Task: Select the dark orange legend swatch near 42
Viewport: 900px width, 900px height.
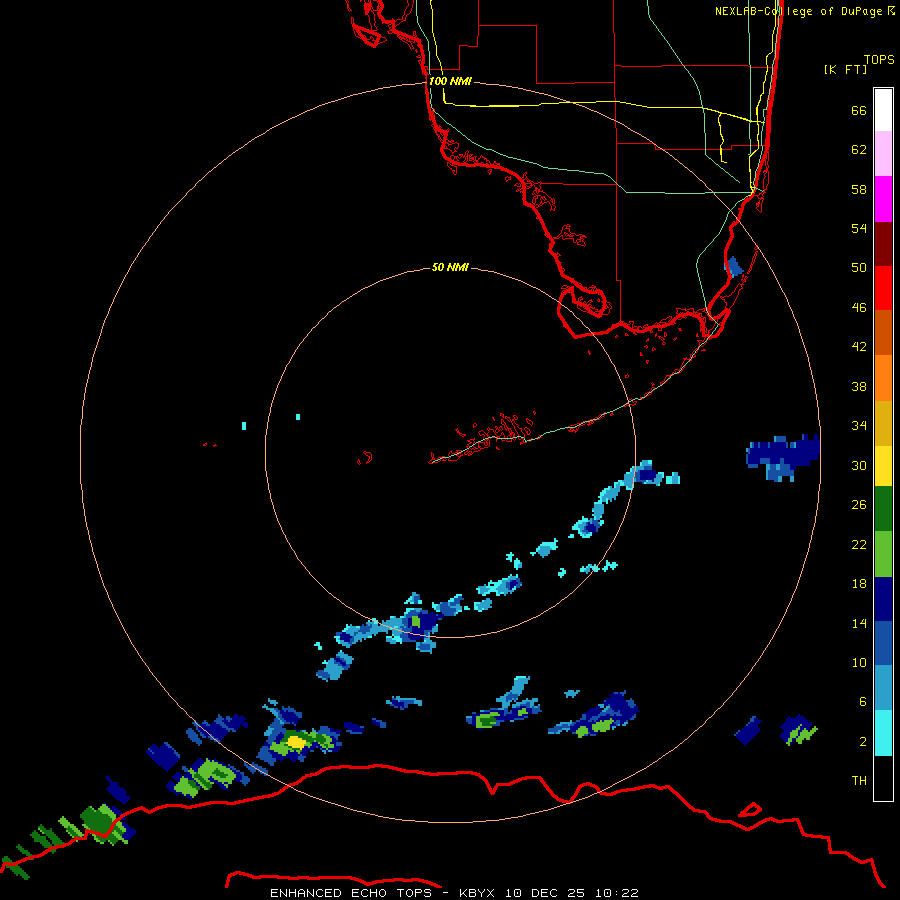Action: point(883,333)
